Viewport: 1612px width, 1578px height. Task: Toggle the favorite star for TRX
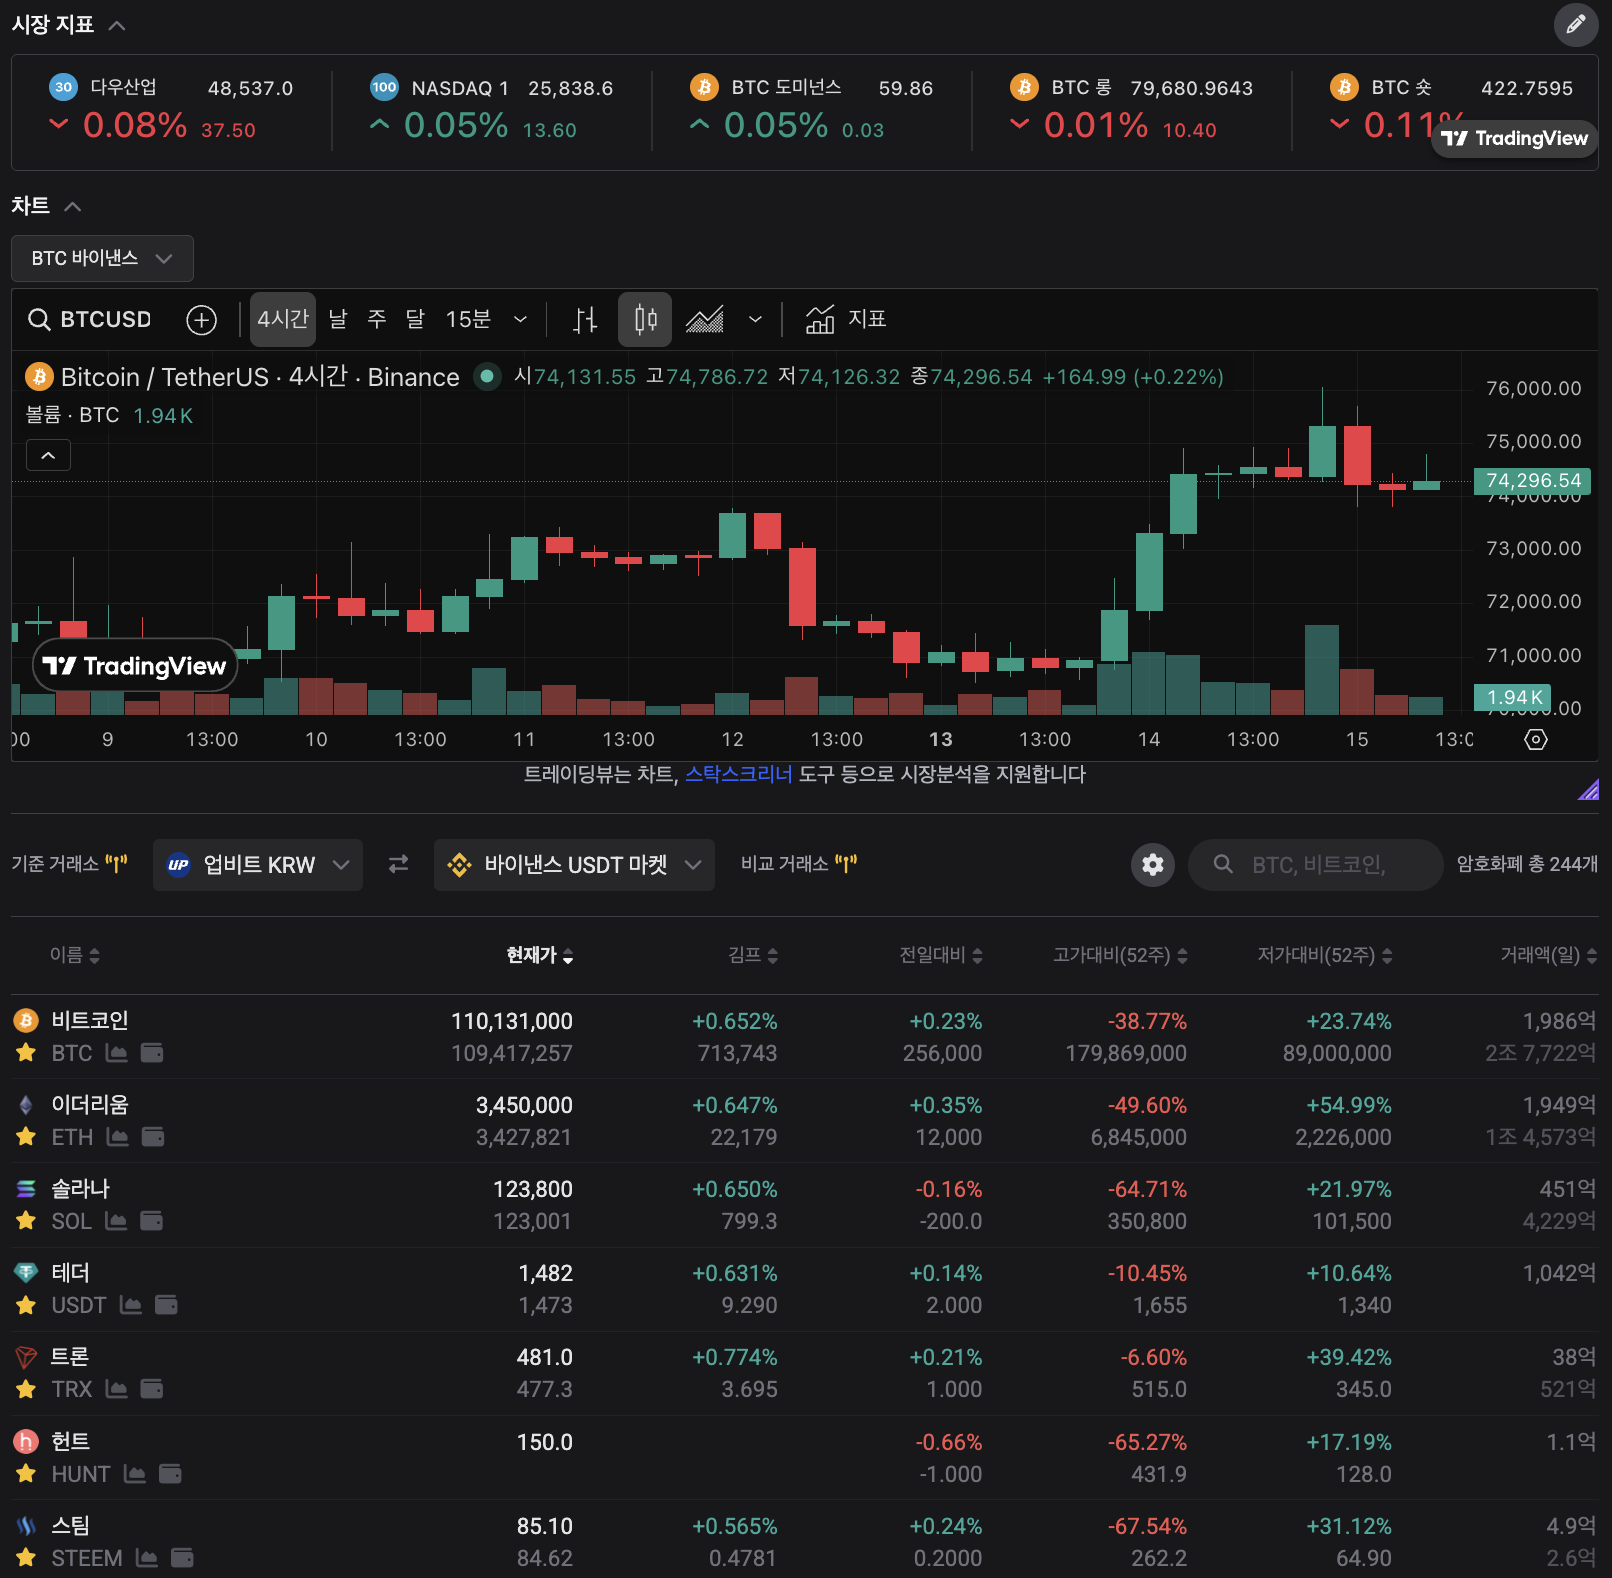26,1388
